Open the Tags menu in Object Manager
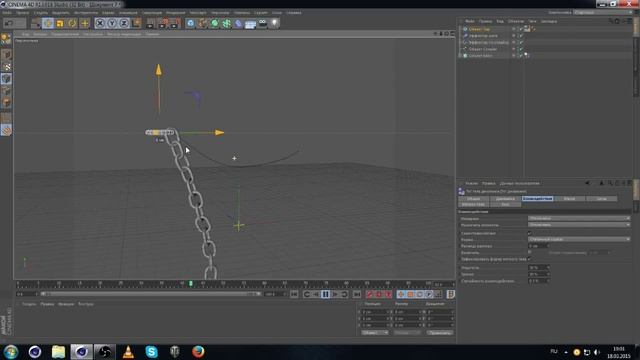This screenshot has width=640, height=360. point(532,21)
